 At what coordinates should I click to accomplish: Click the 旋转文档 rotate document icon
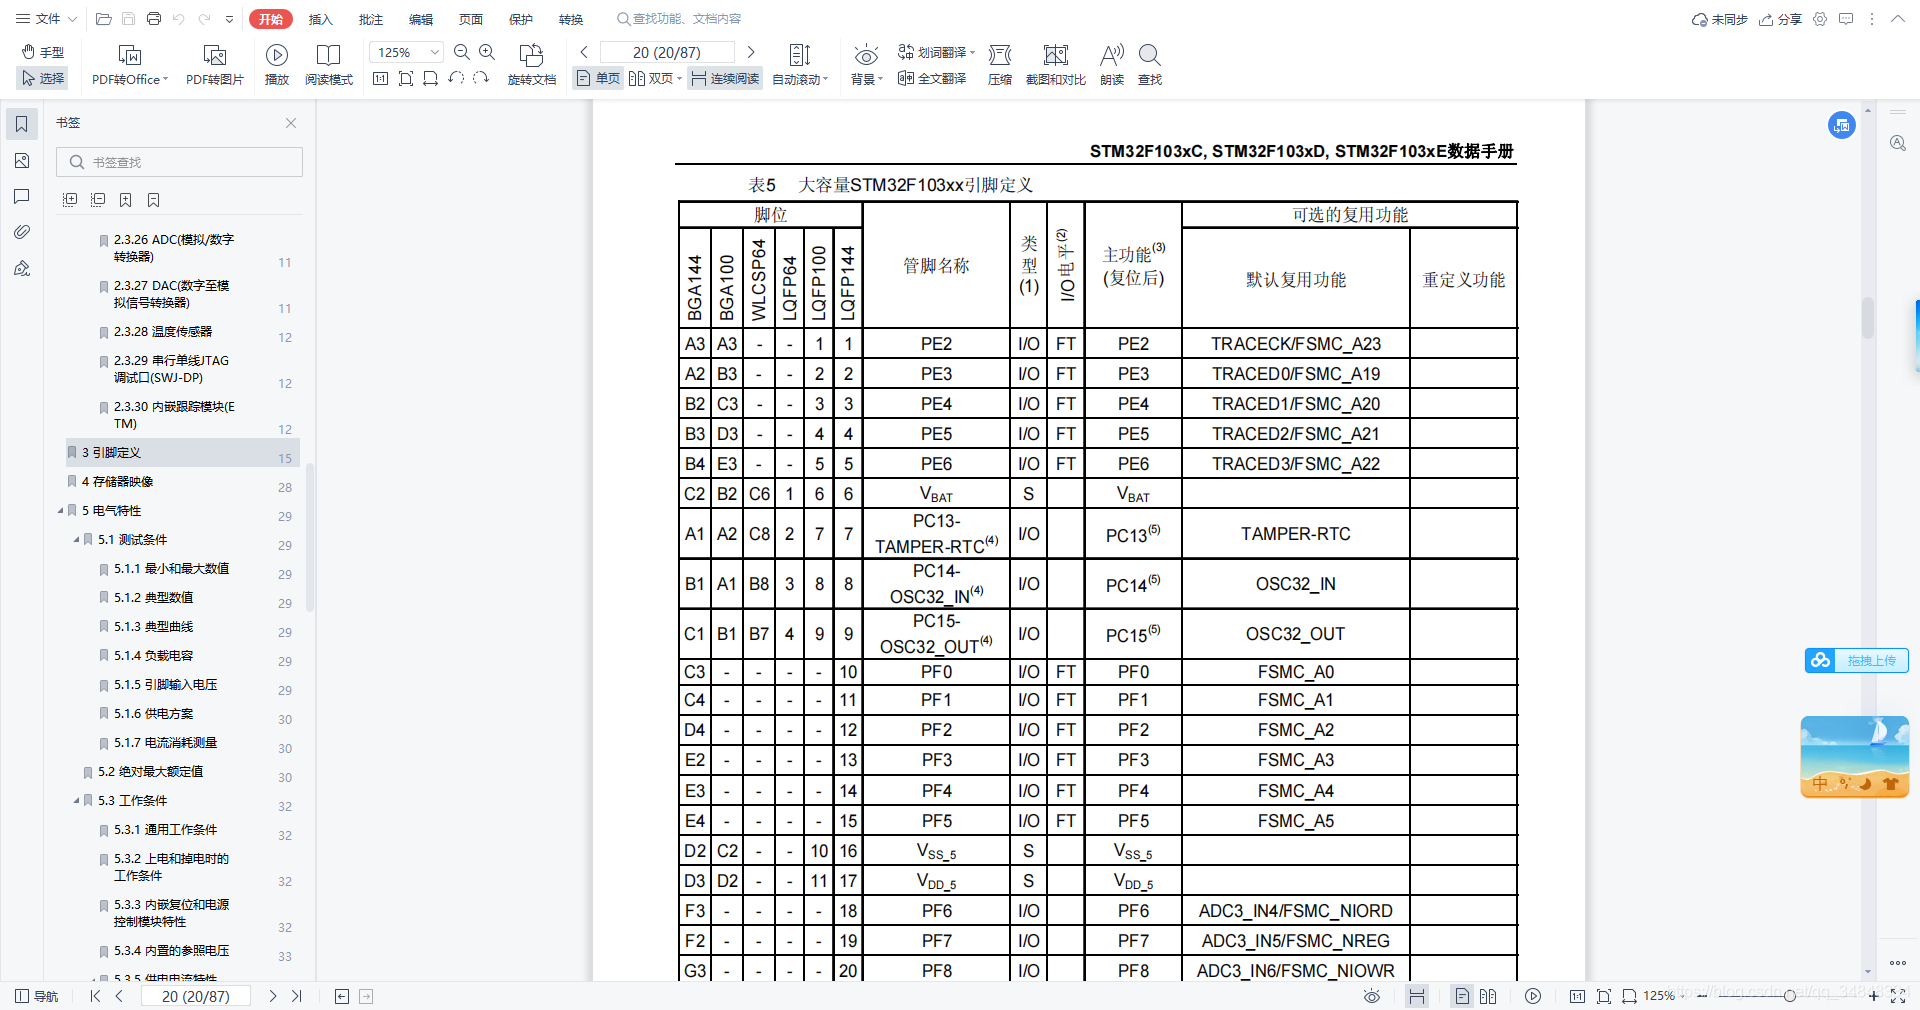click(x=531, y=55)
